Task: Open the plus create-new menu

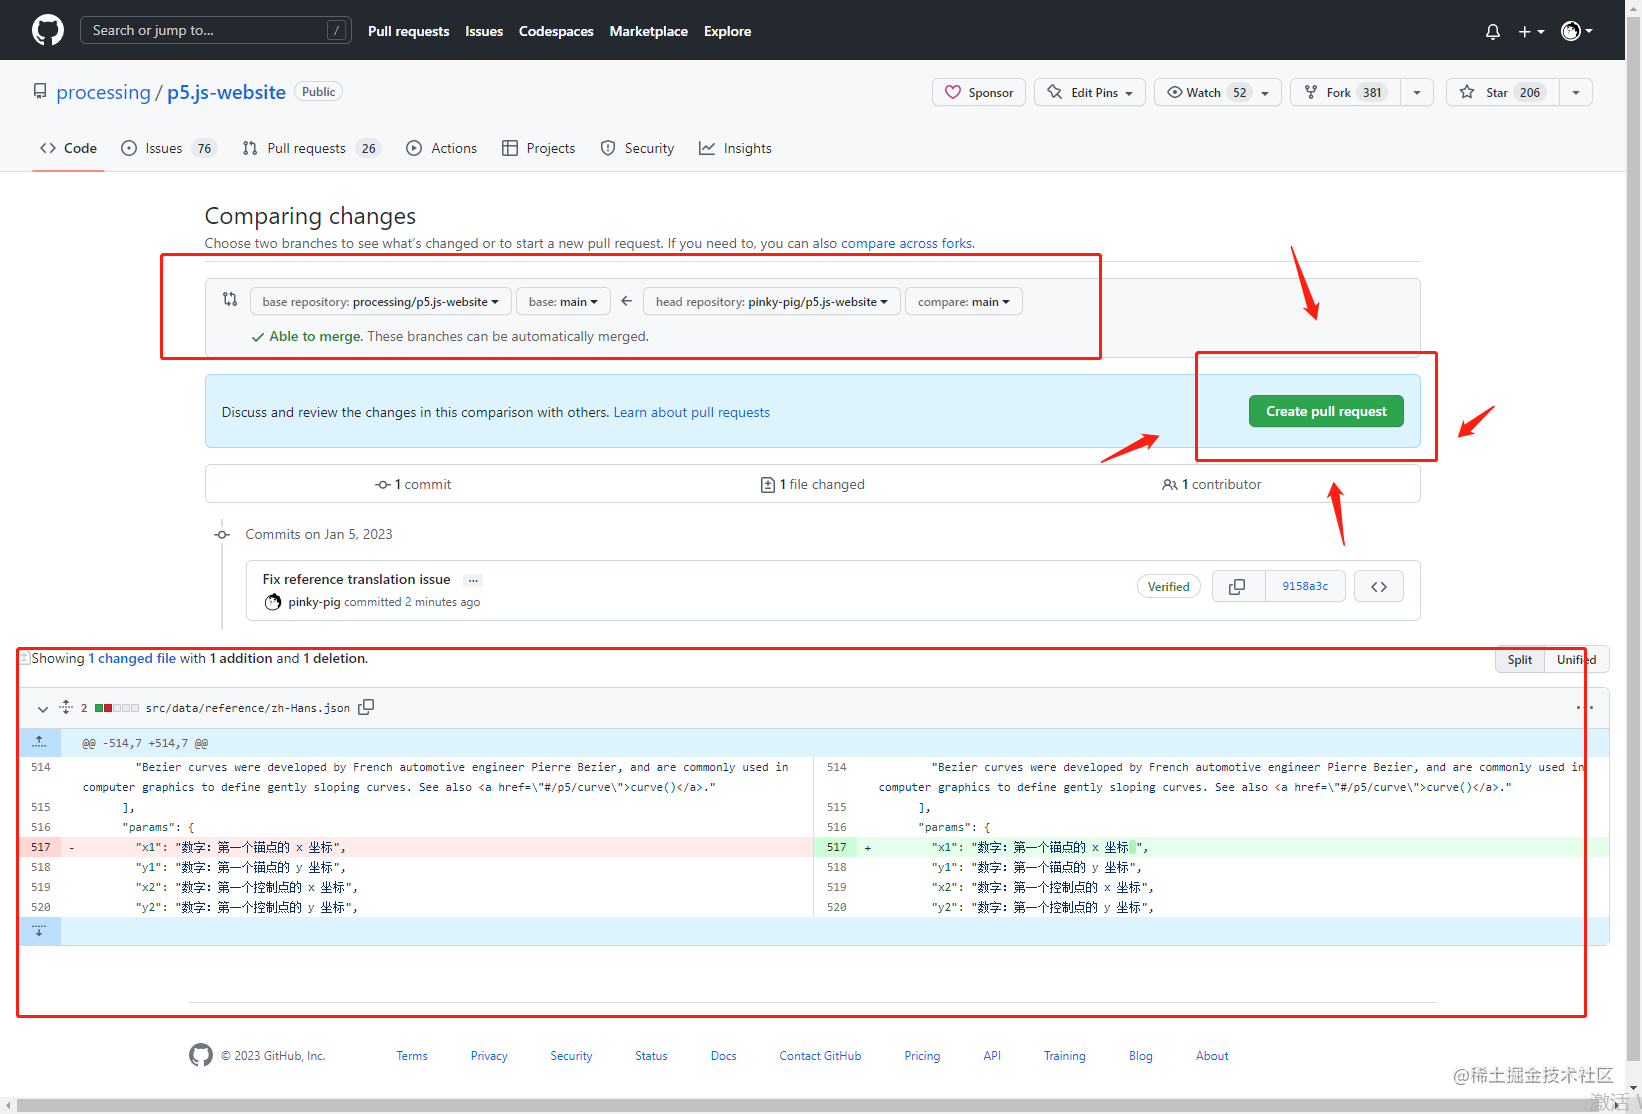Action: tap(1531, 31)
